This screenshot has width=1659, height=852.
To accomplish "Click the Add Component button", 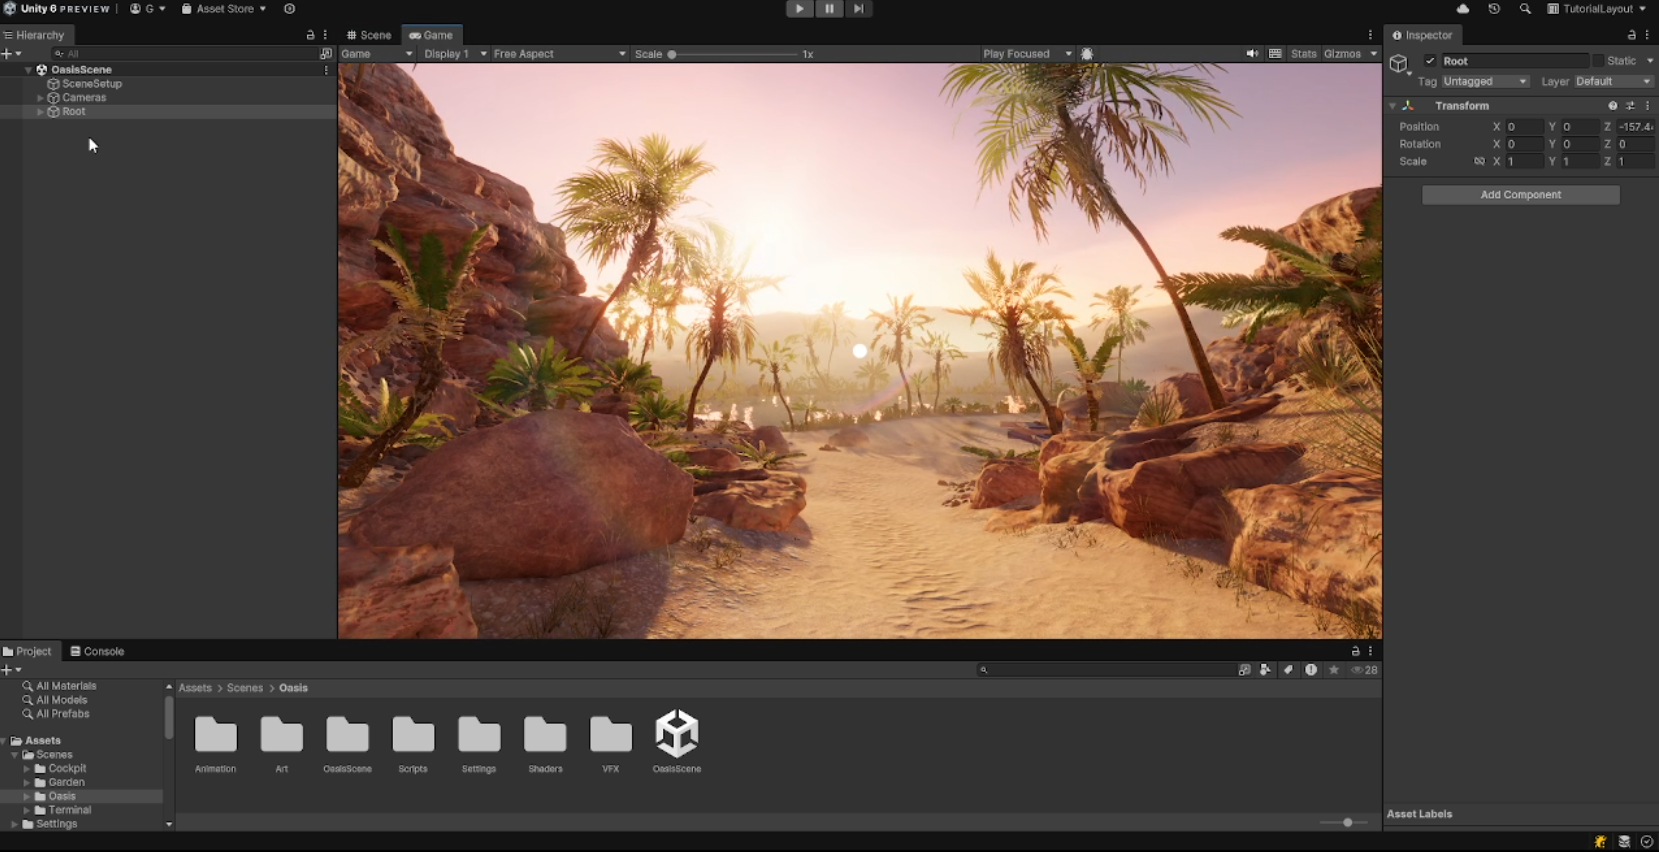I will 1520,195.
